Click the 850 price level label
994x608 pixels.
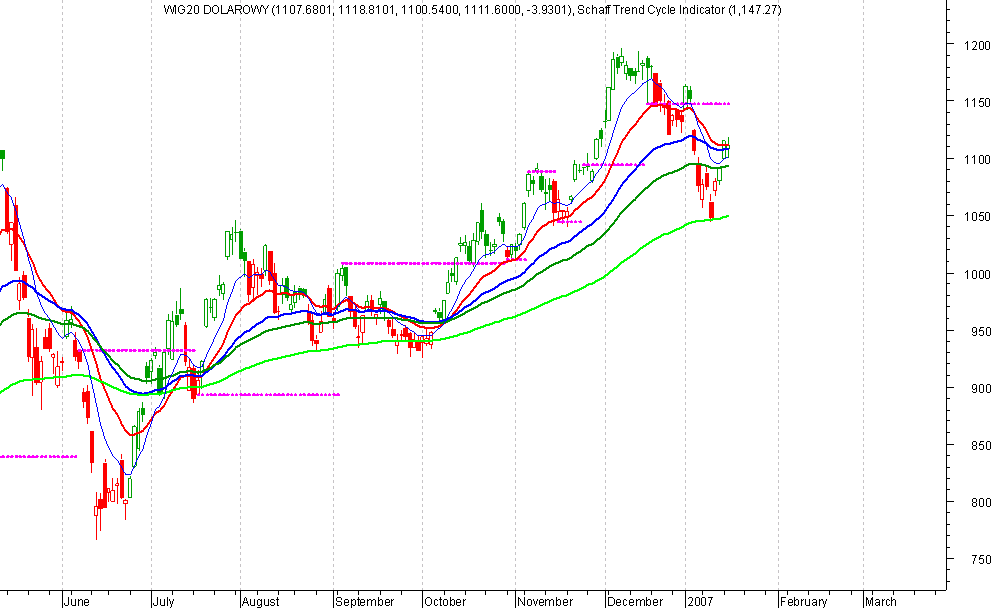pyautogui.click(x=980, y=445)
